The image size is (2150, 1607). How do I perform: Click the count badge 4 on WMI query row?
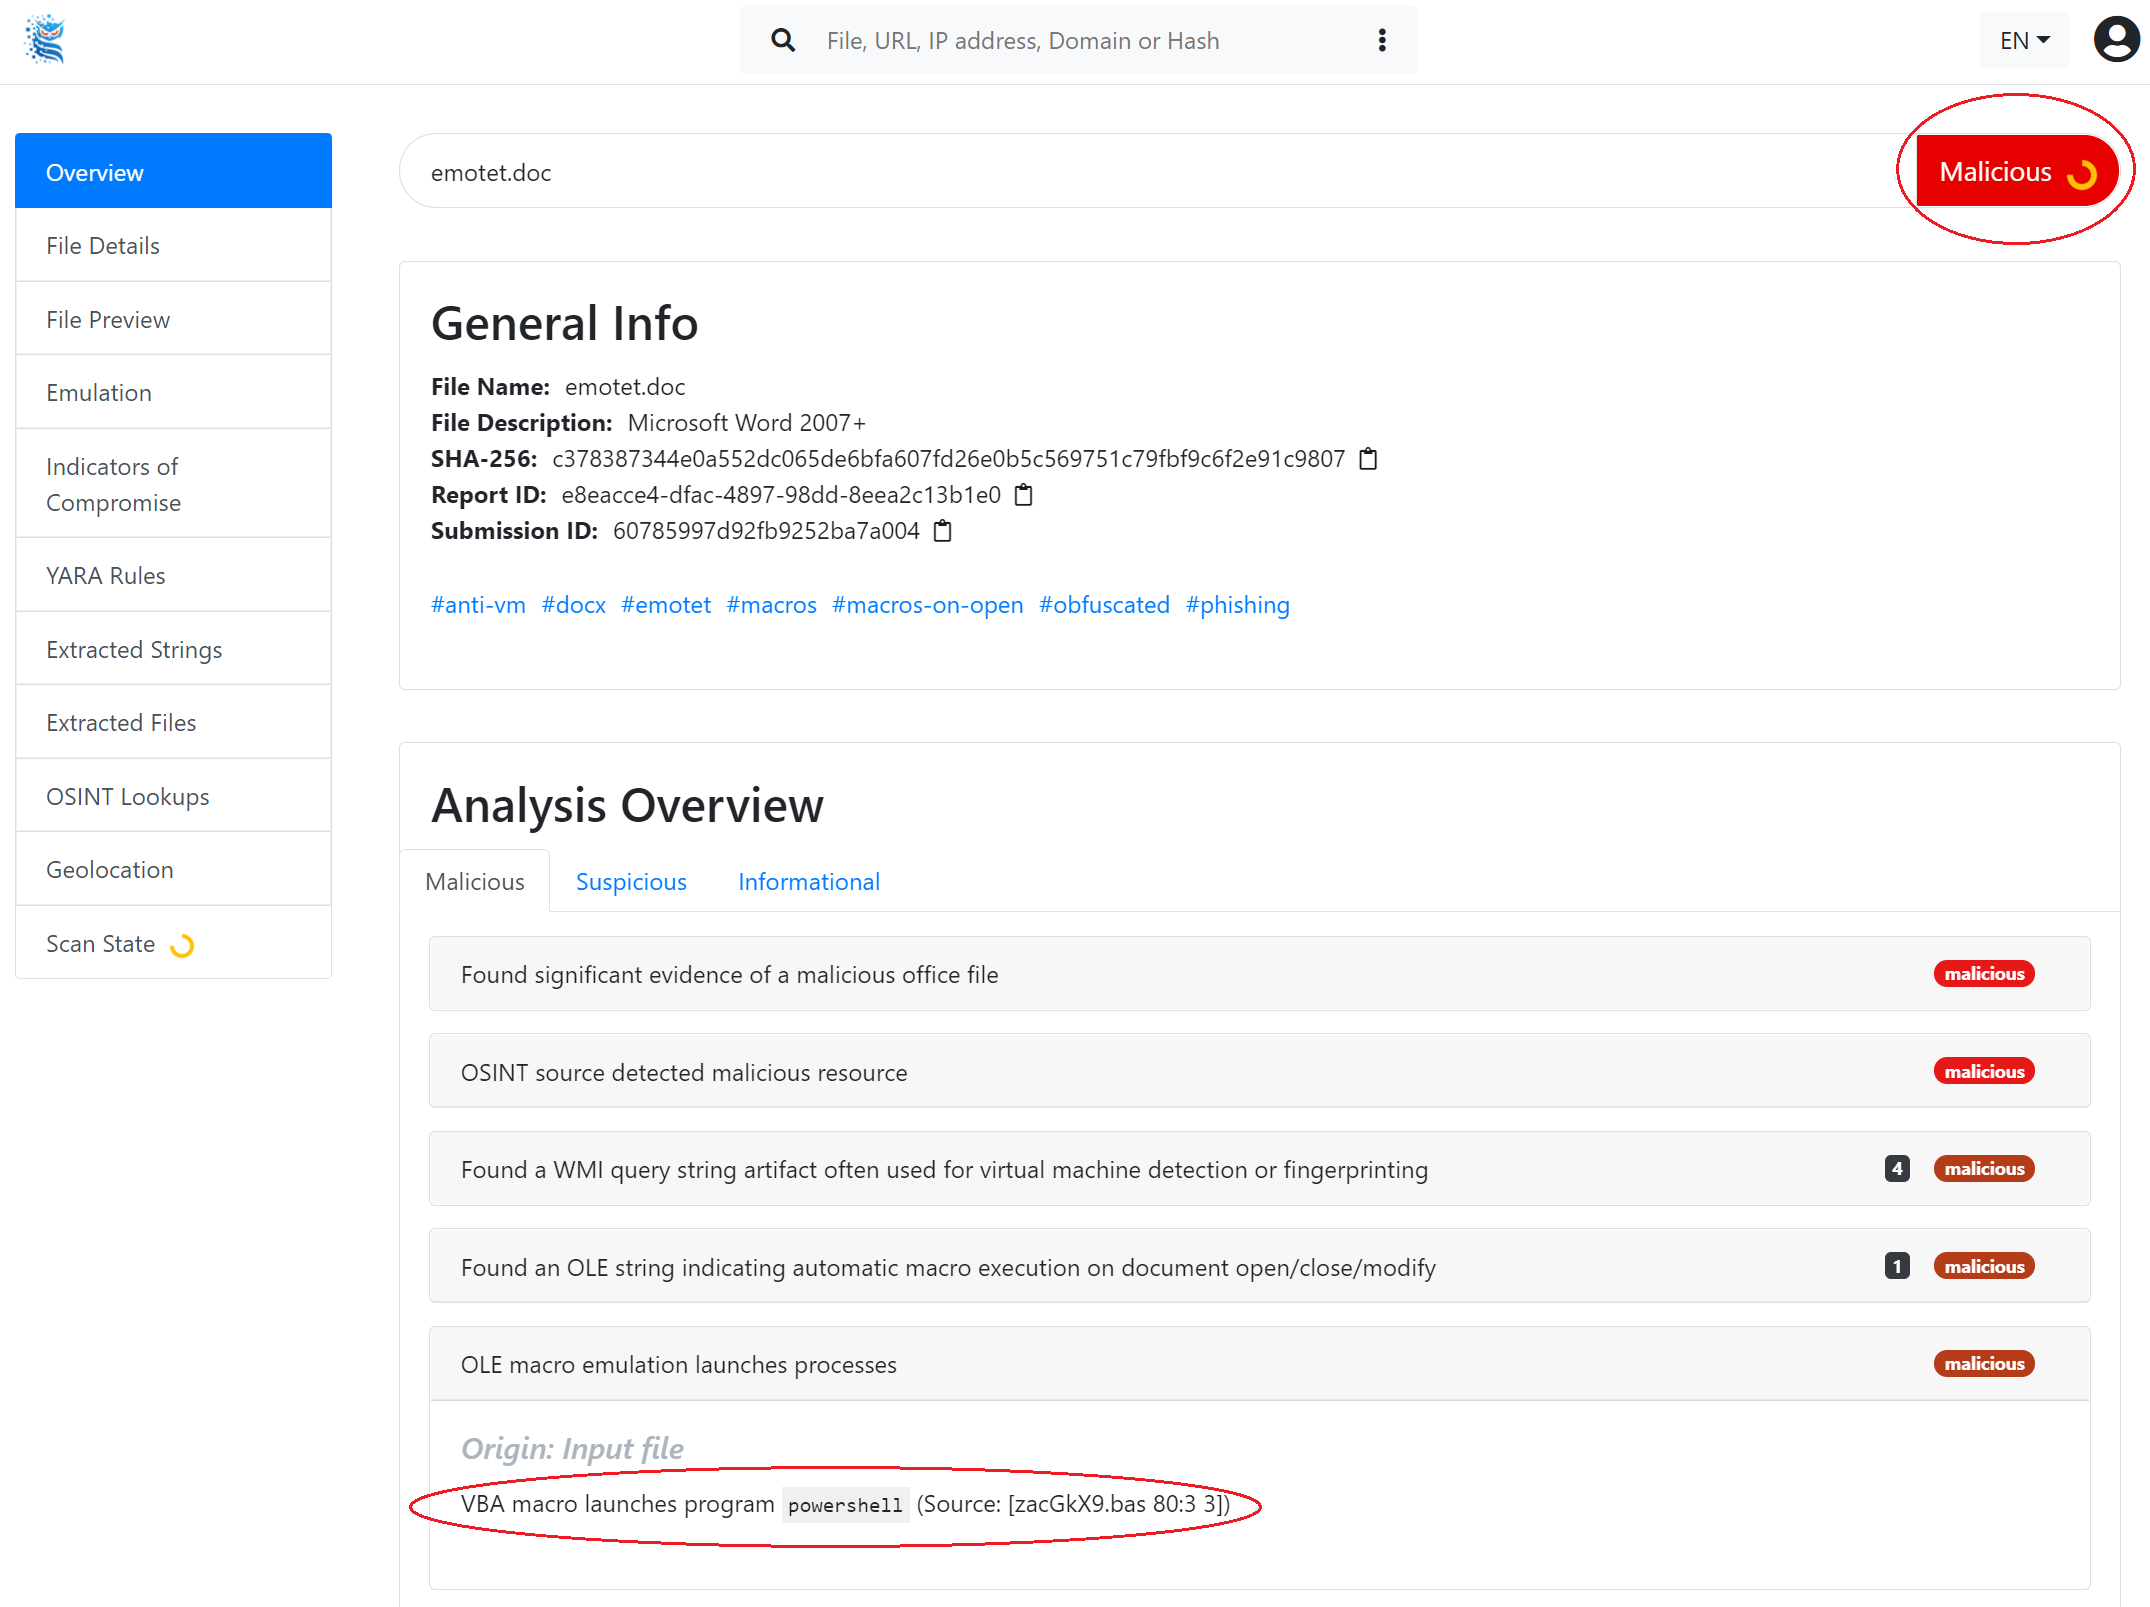(x=1896, y=1169)
